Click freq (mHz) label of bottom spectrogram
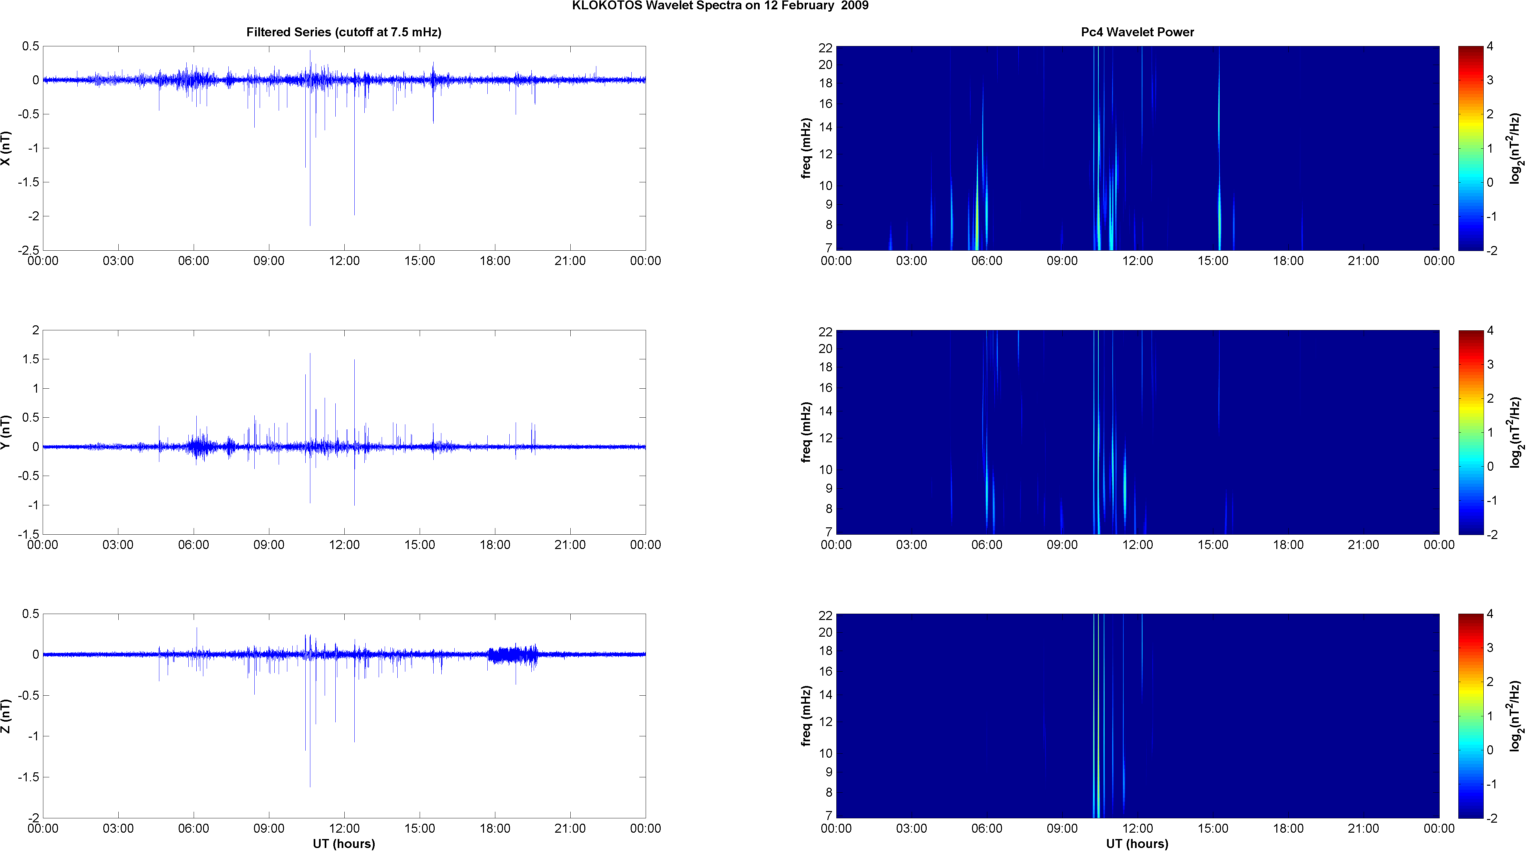1526x851 pixels. [806, 716]
